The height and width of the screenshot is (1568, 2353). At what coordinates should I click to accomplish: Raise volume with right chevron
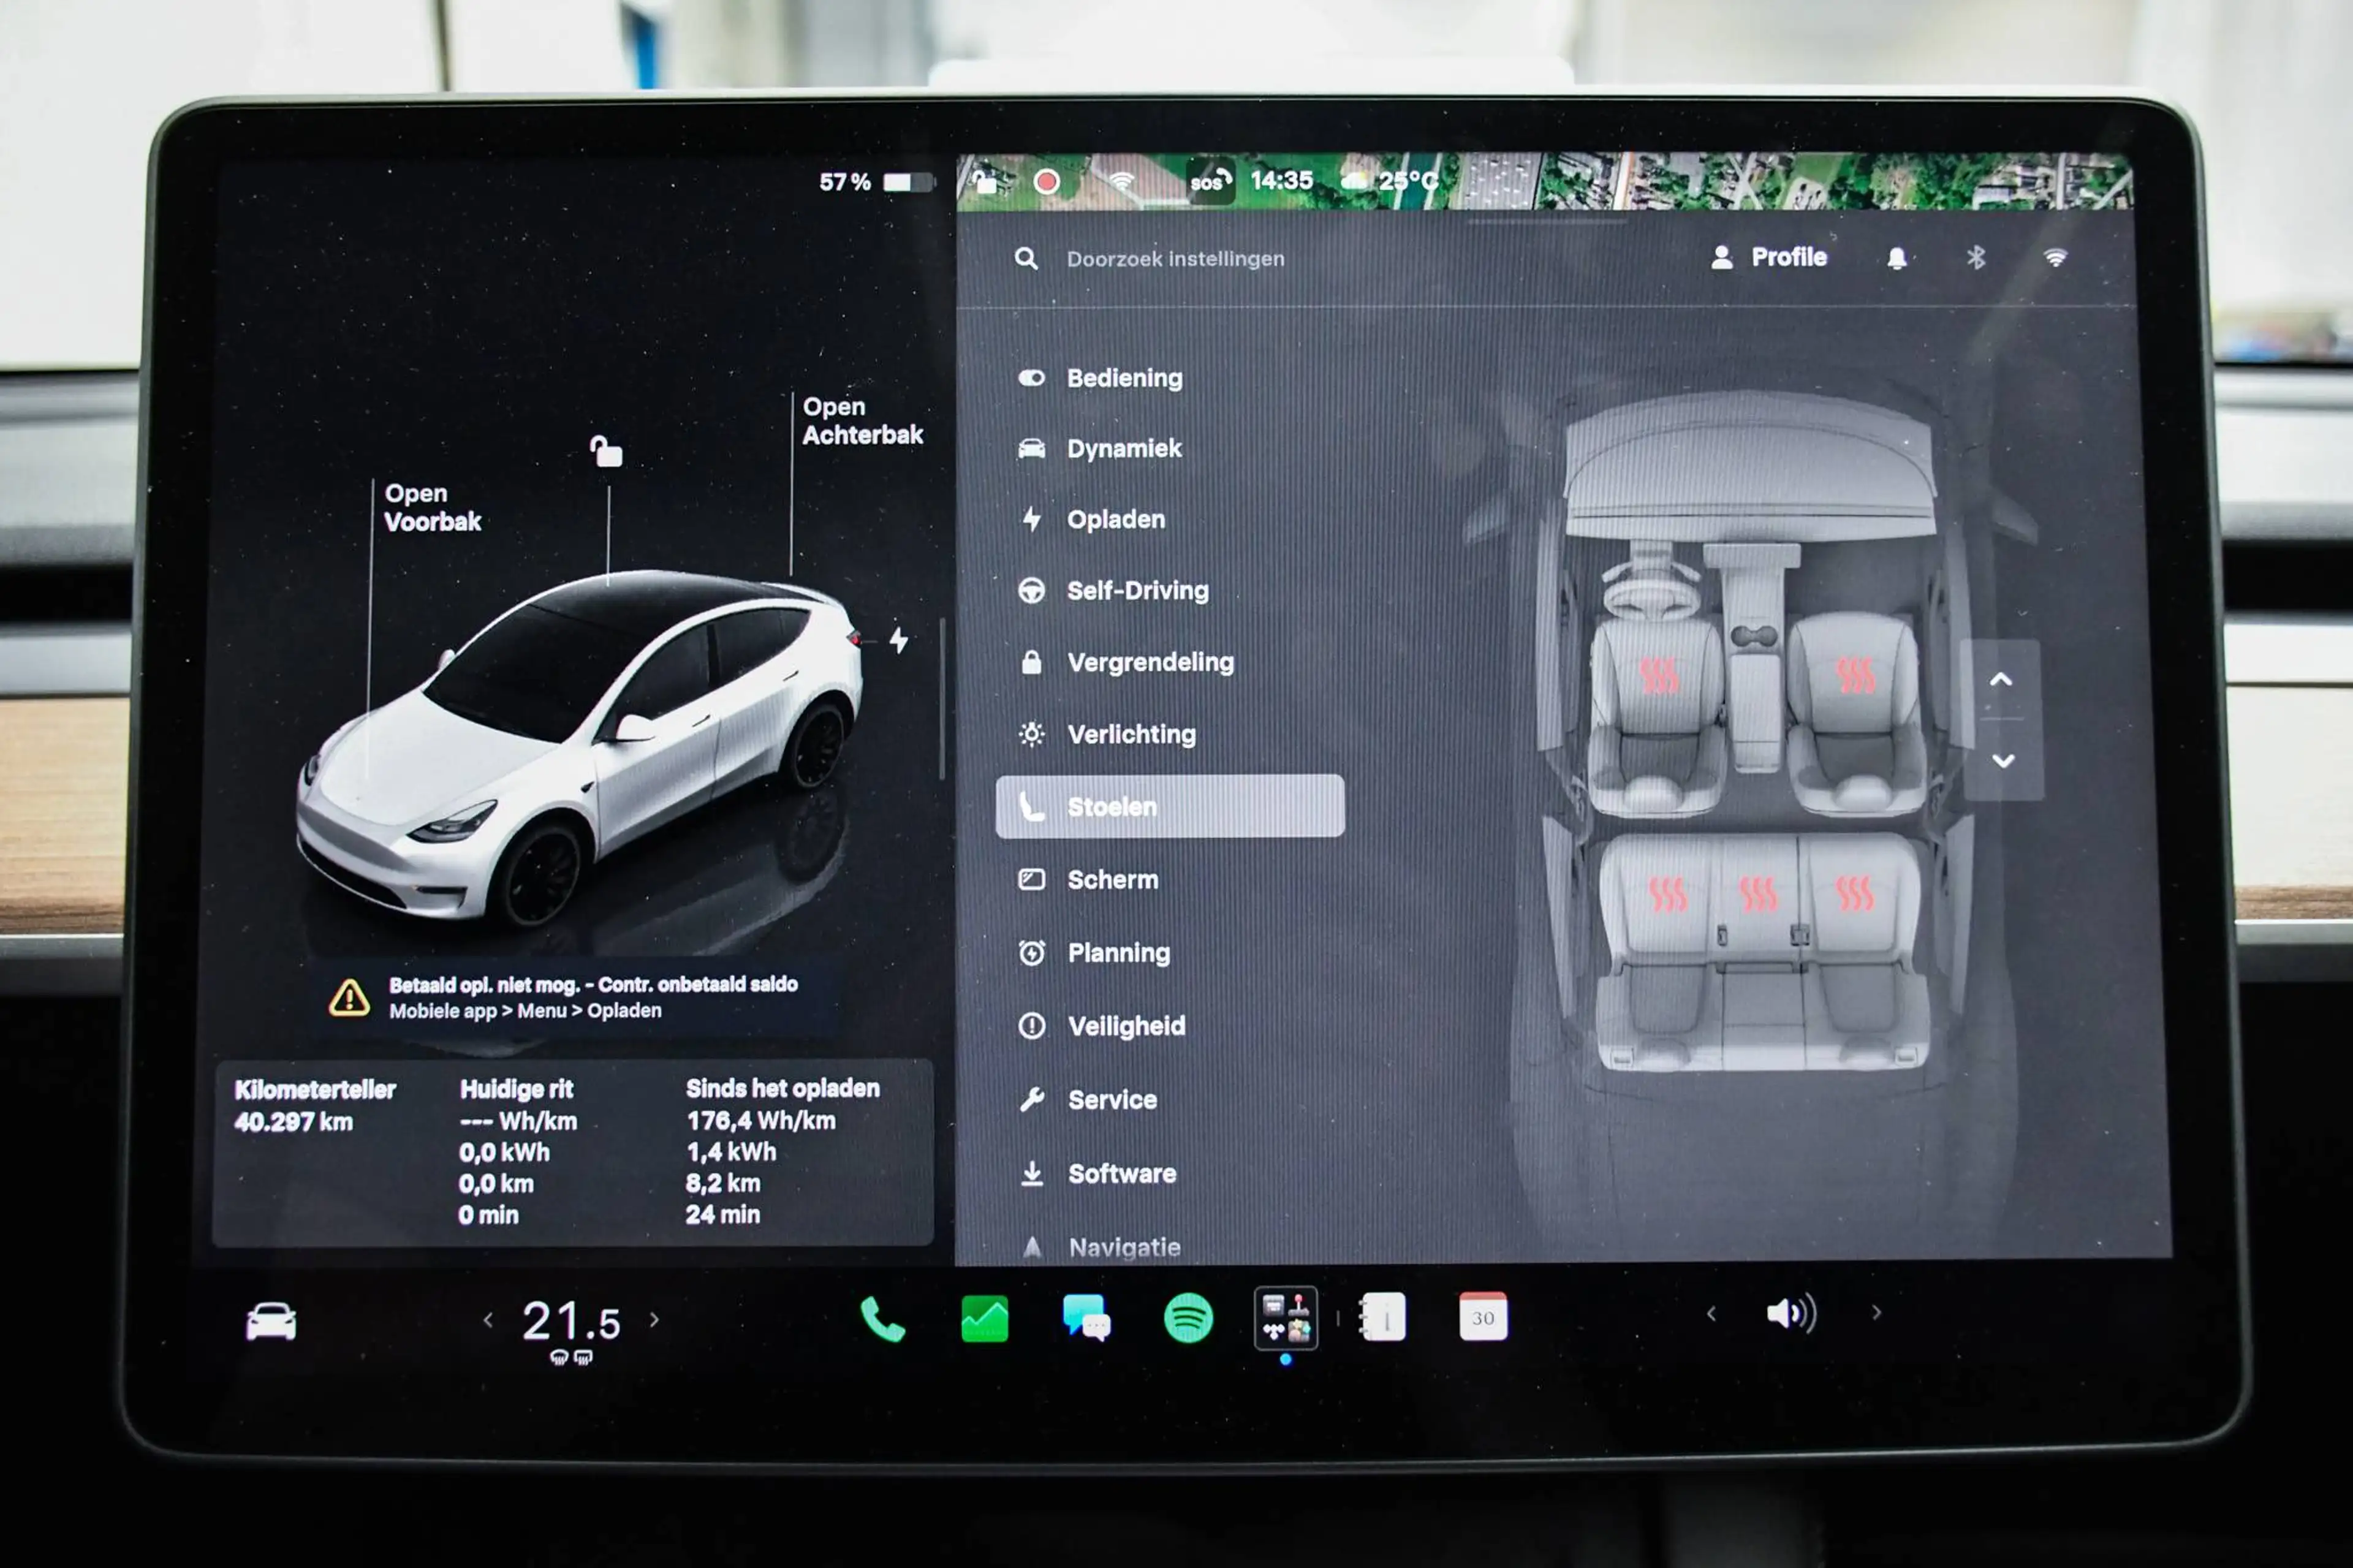[x=1877, y=1313]
